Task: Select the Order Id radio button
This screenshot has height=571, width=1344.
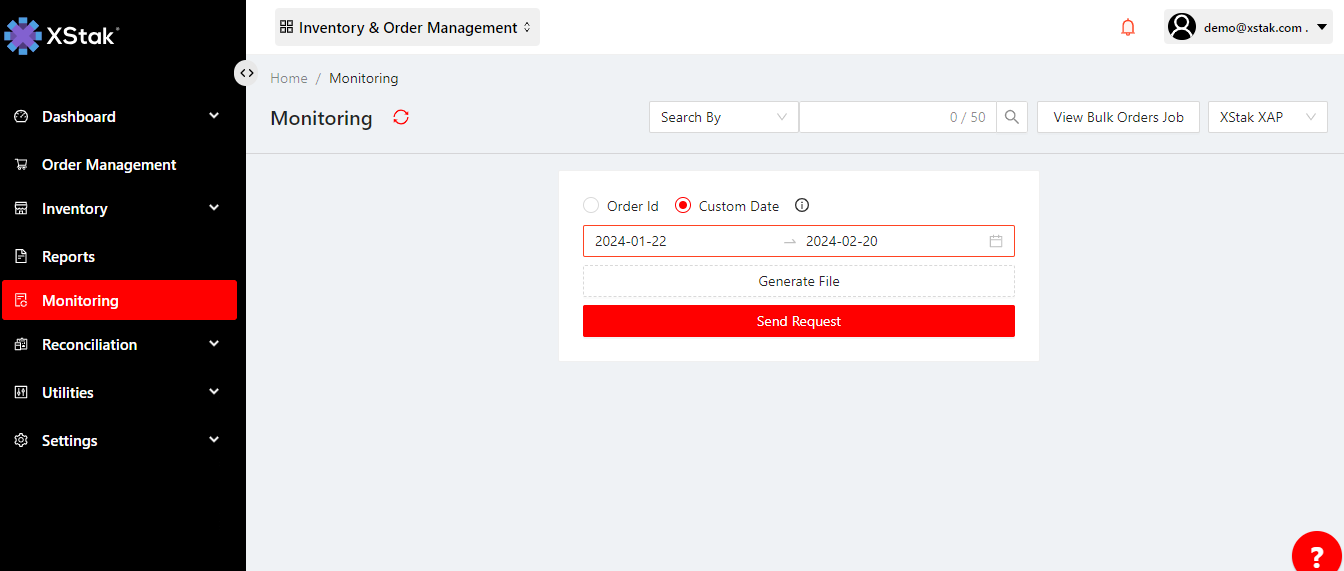Action: (591, 206)
